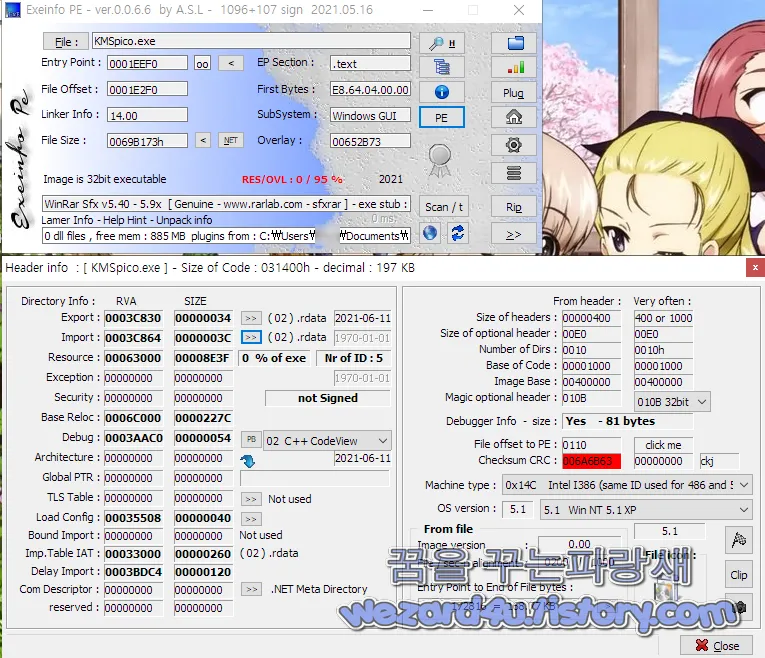Click the medal ribbon icon
765x658 pixels.
click(x=440, y=160)
